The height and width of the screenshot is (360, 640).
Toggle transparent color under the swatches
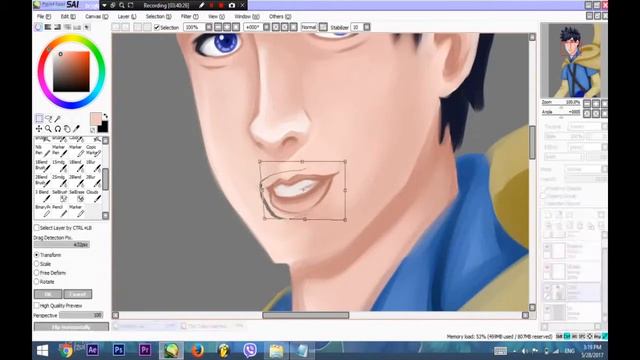click(x=93, y=130)
